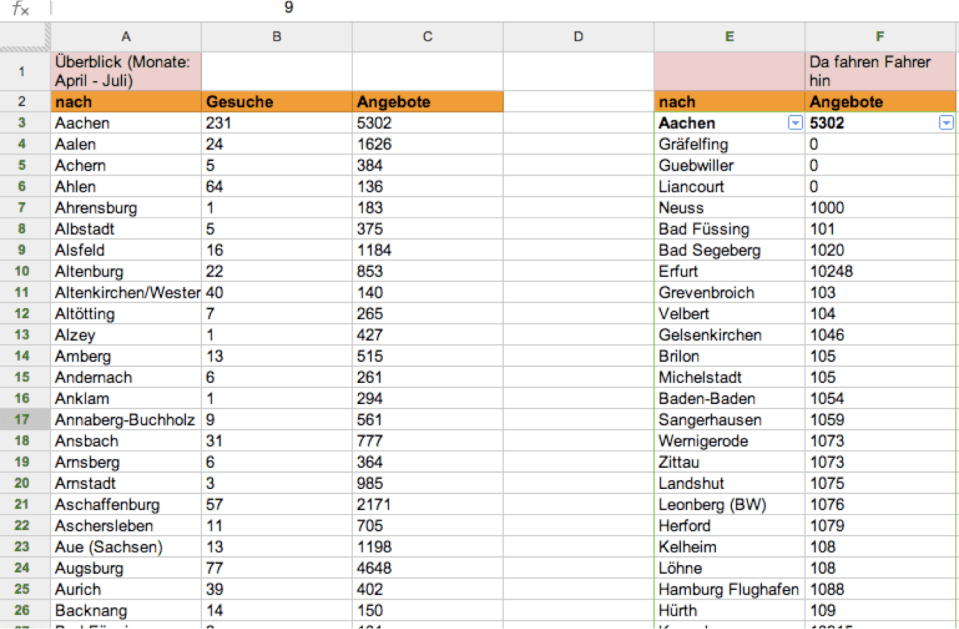The height and width of the screenshot is (629, 959).
Task: Click the Angebote header cell in column C
Action: (427, 102)
